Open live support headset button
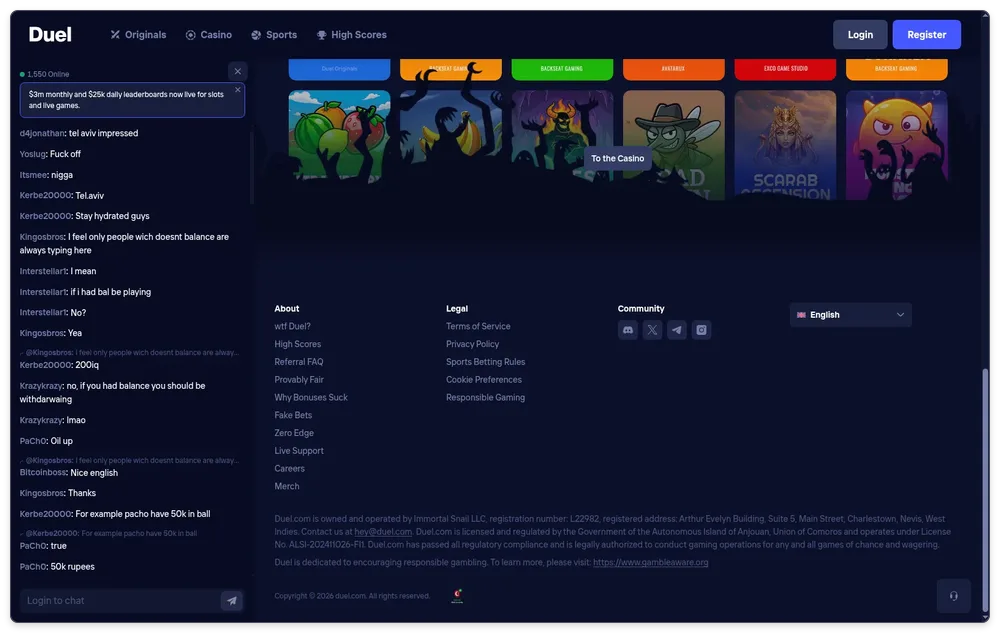The width and height of the screenshot is (1000, 633). 953,596
